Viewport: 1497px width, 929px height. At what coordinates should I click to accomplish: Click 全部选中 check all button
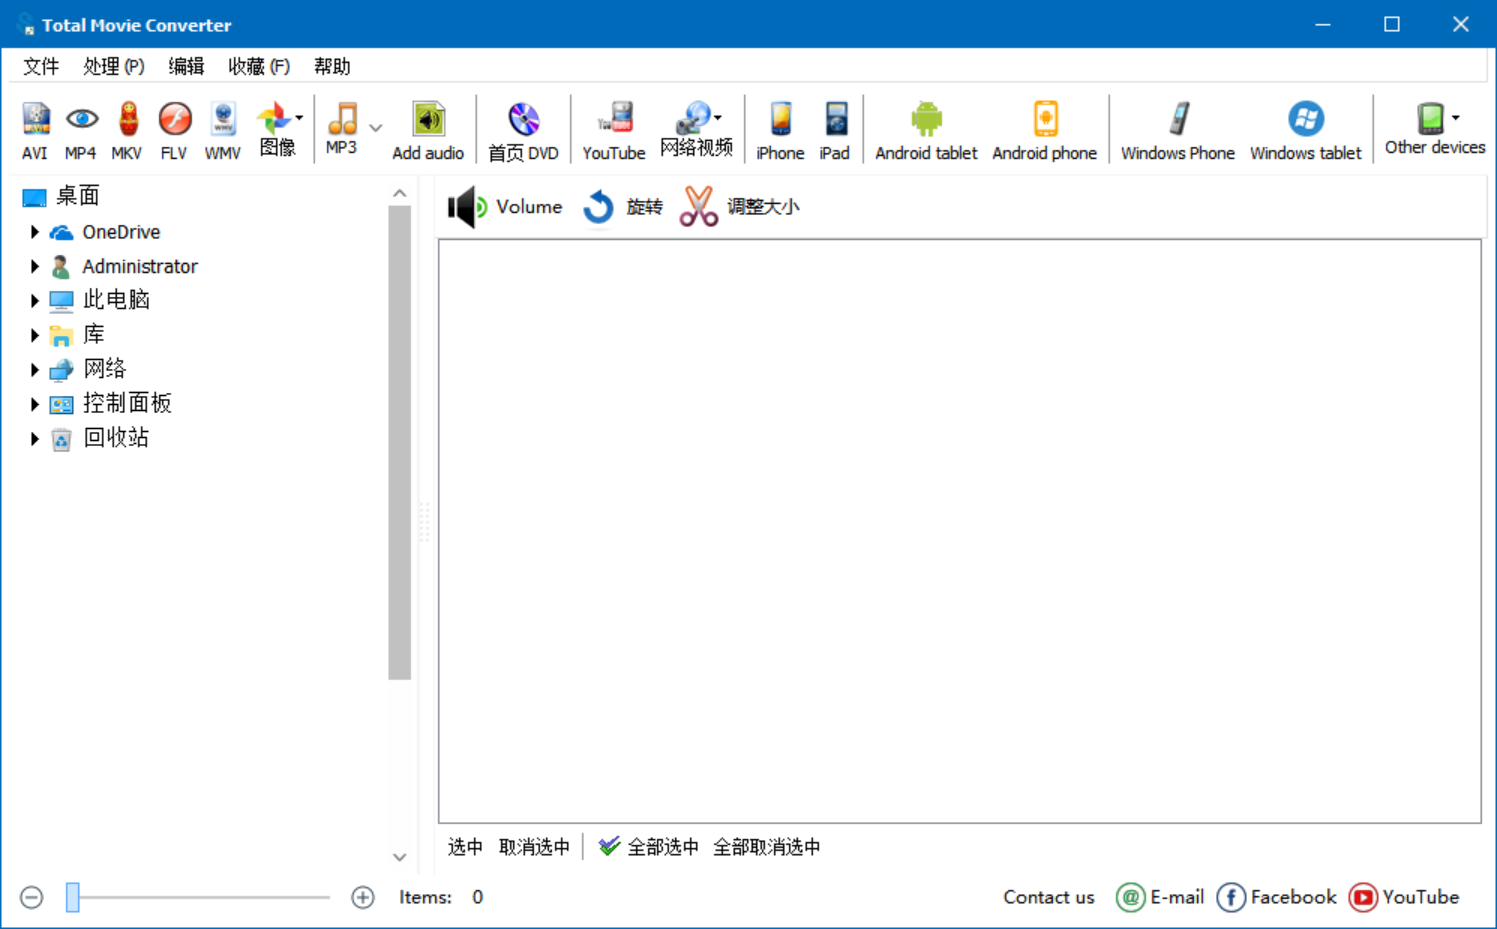[x=648, y=847]
